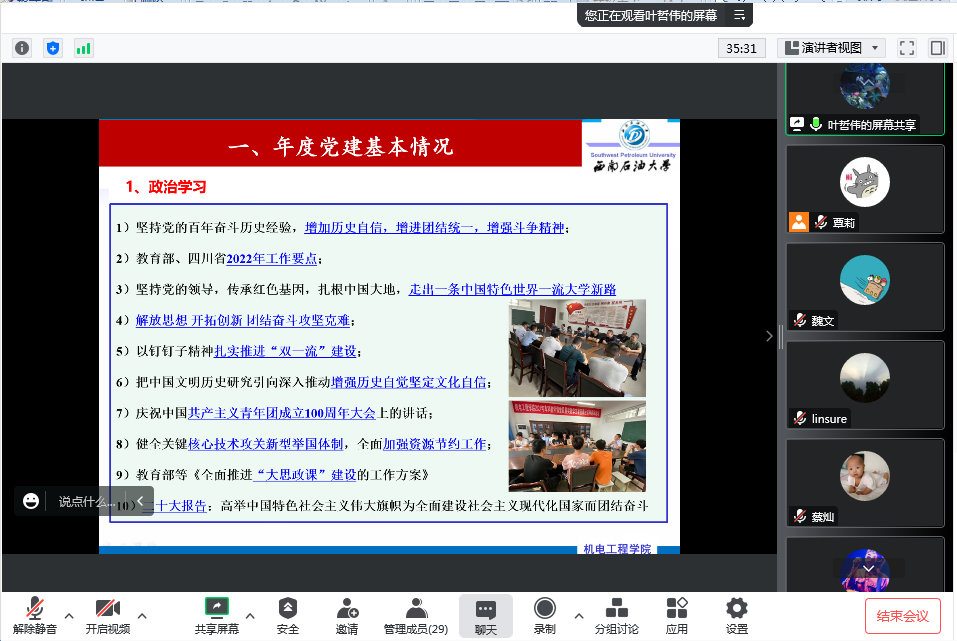The image size is (957, 641).
Task: Open 分组讨论 breakout rooms
Action: pos(617,615)
